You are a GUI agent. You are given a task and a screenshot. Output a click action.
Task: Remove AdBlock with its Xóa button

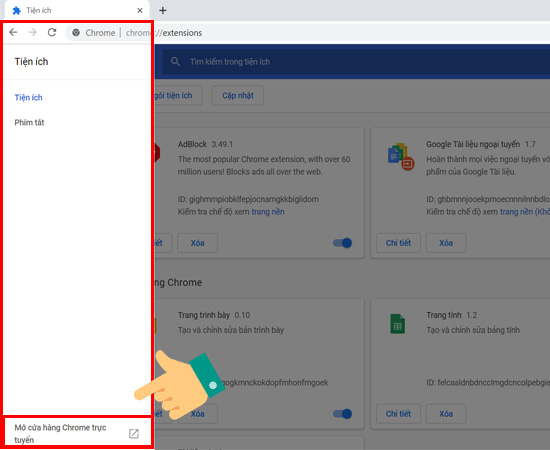pos(197,243)
